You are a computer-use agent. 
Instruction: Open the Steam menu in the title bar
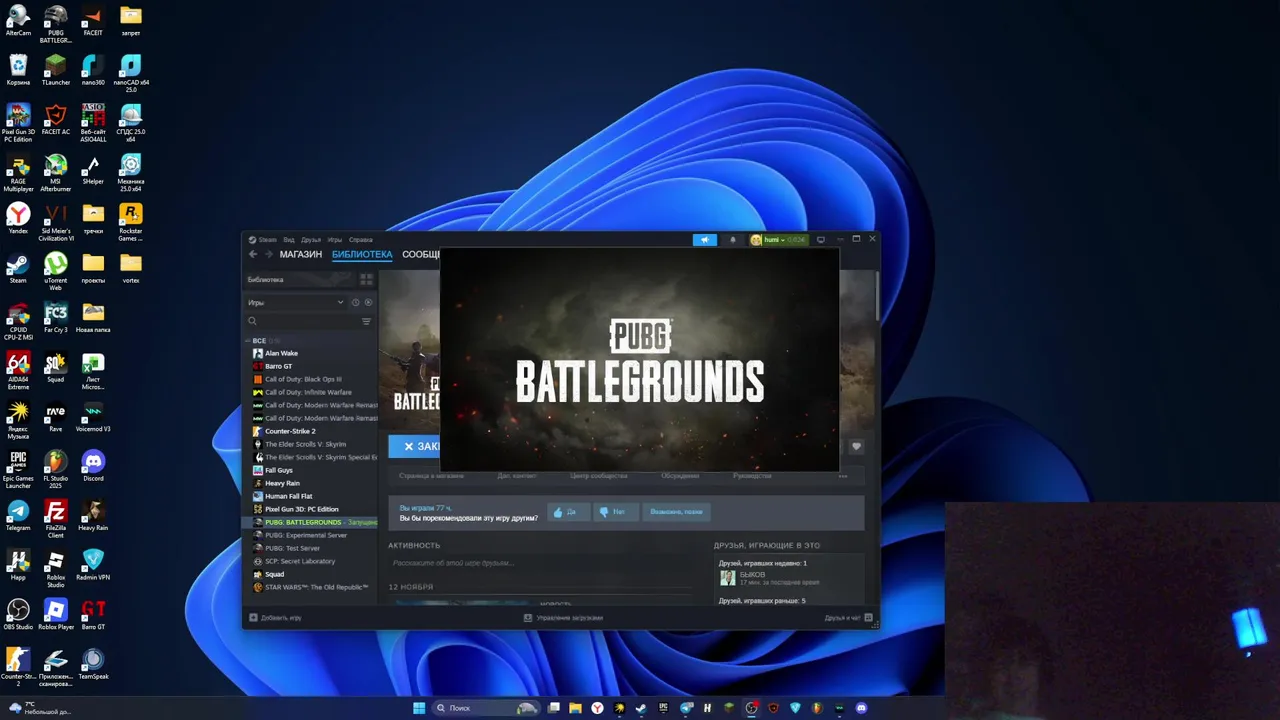click(264, 240)
